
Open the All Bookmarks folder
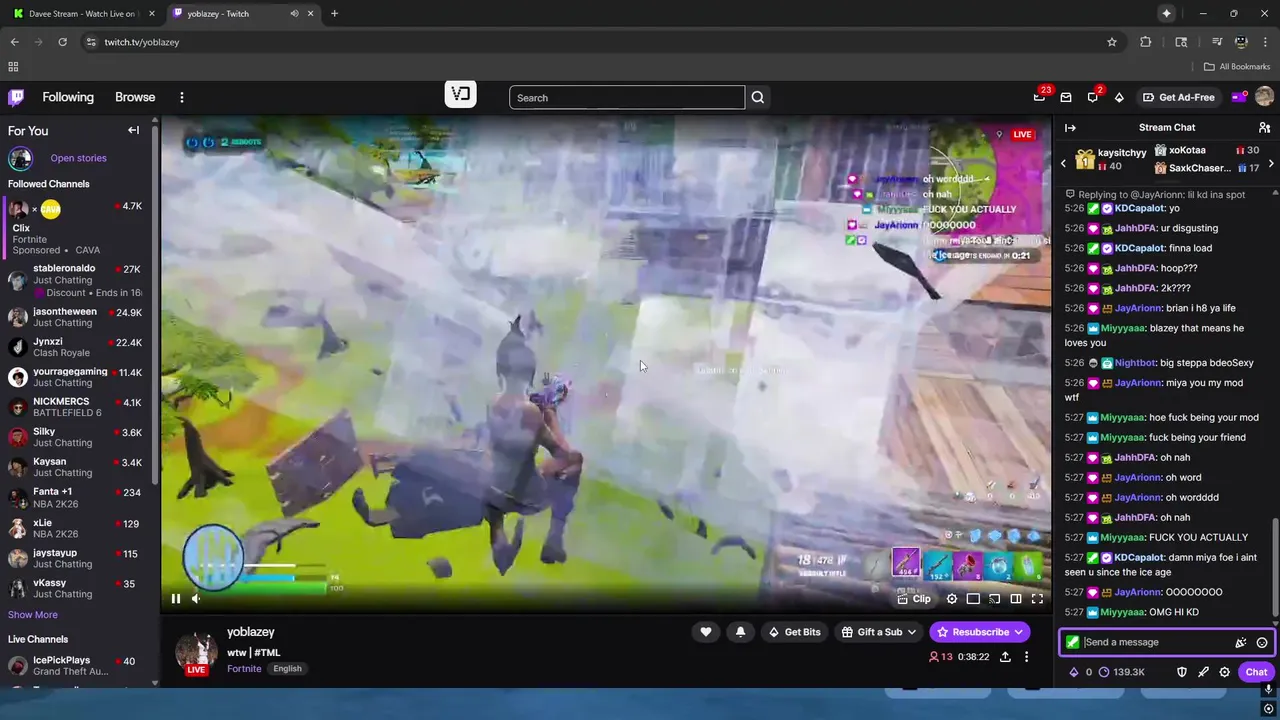[x=1237, y=67]
